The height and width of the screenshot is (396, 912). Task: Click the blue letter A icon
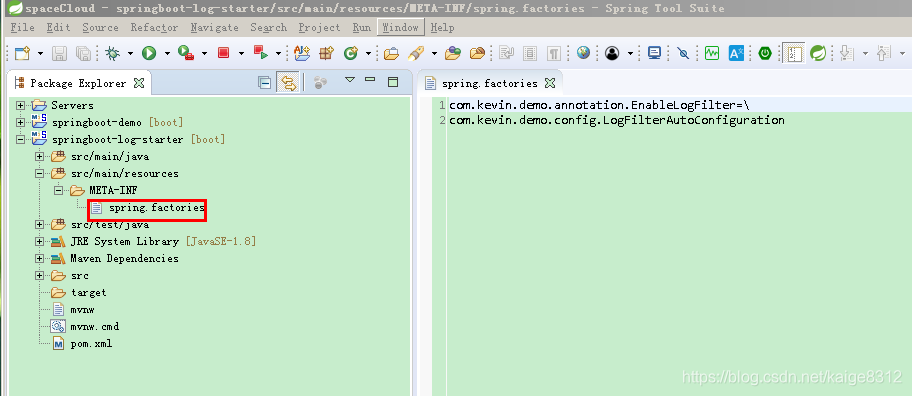point(736,53)
